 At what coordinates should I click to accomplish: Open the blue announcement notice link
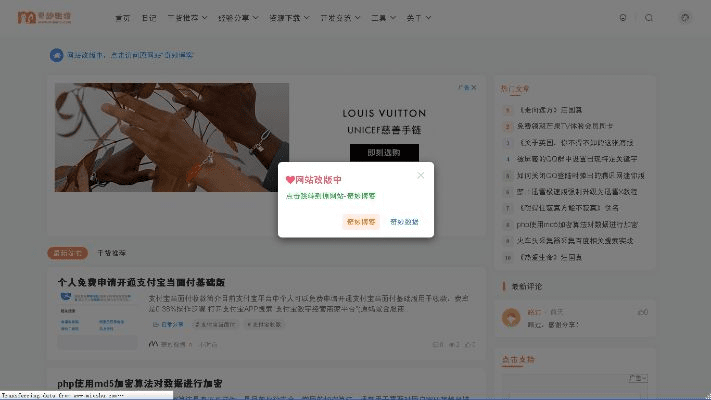point(130,55)
